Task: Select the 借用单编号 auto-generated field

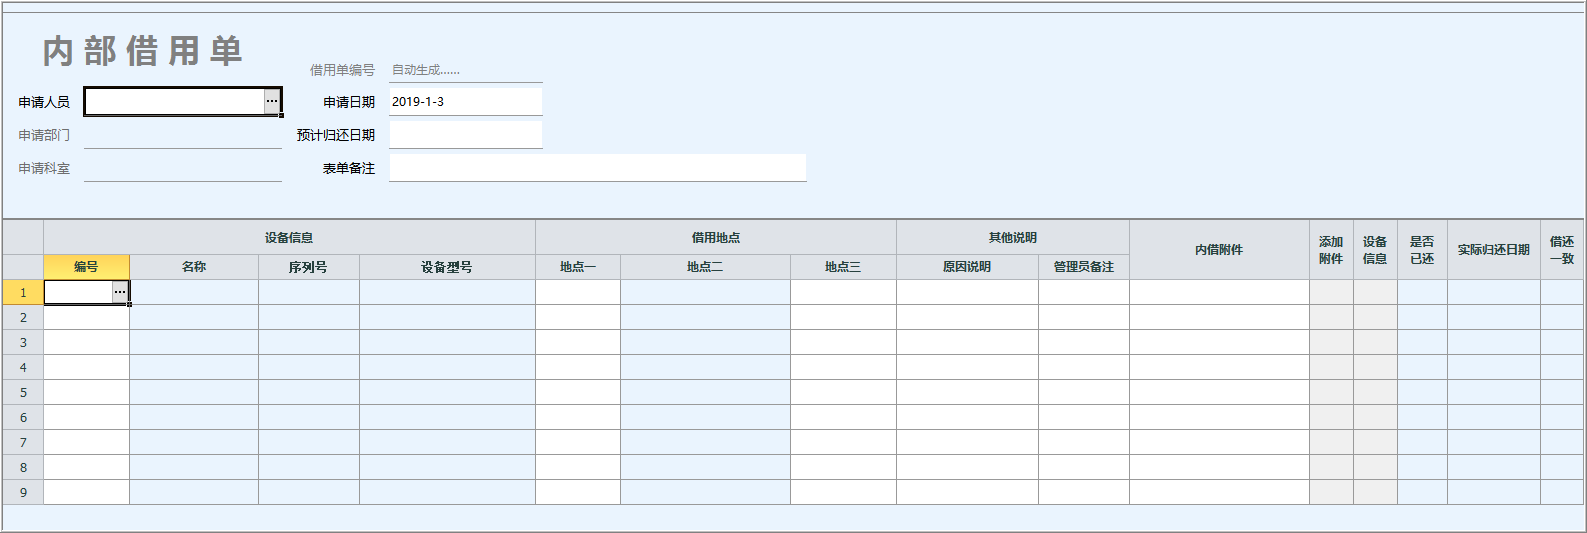Action: click(465, 70)
